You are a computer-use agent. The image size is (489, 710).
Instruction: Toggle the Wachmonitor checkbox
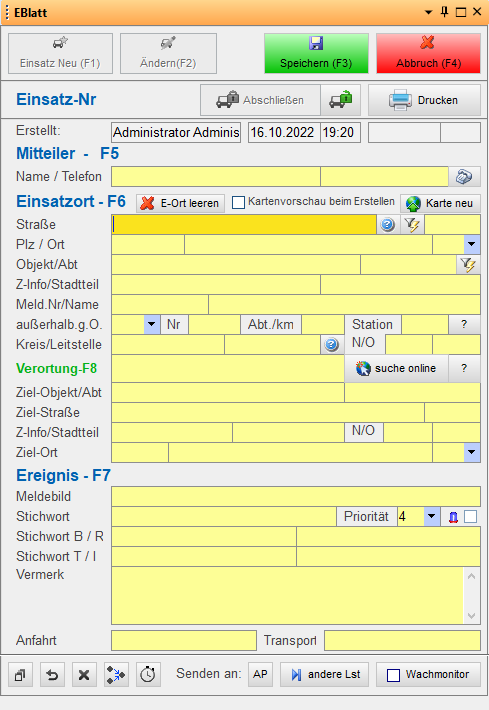(x=393, y=675)
